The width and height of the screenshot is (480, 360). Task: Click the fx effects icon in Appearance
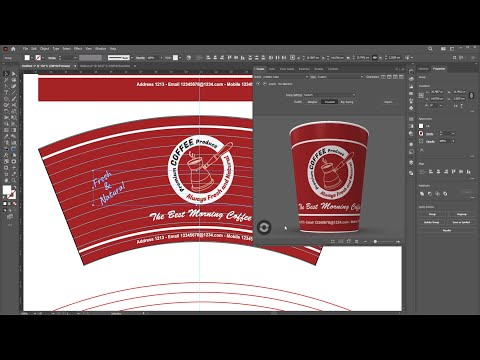click(x=422, y=150)
